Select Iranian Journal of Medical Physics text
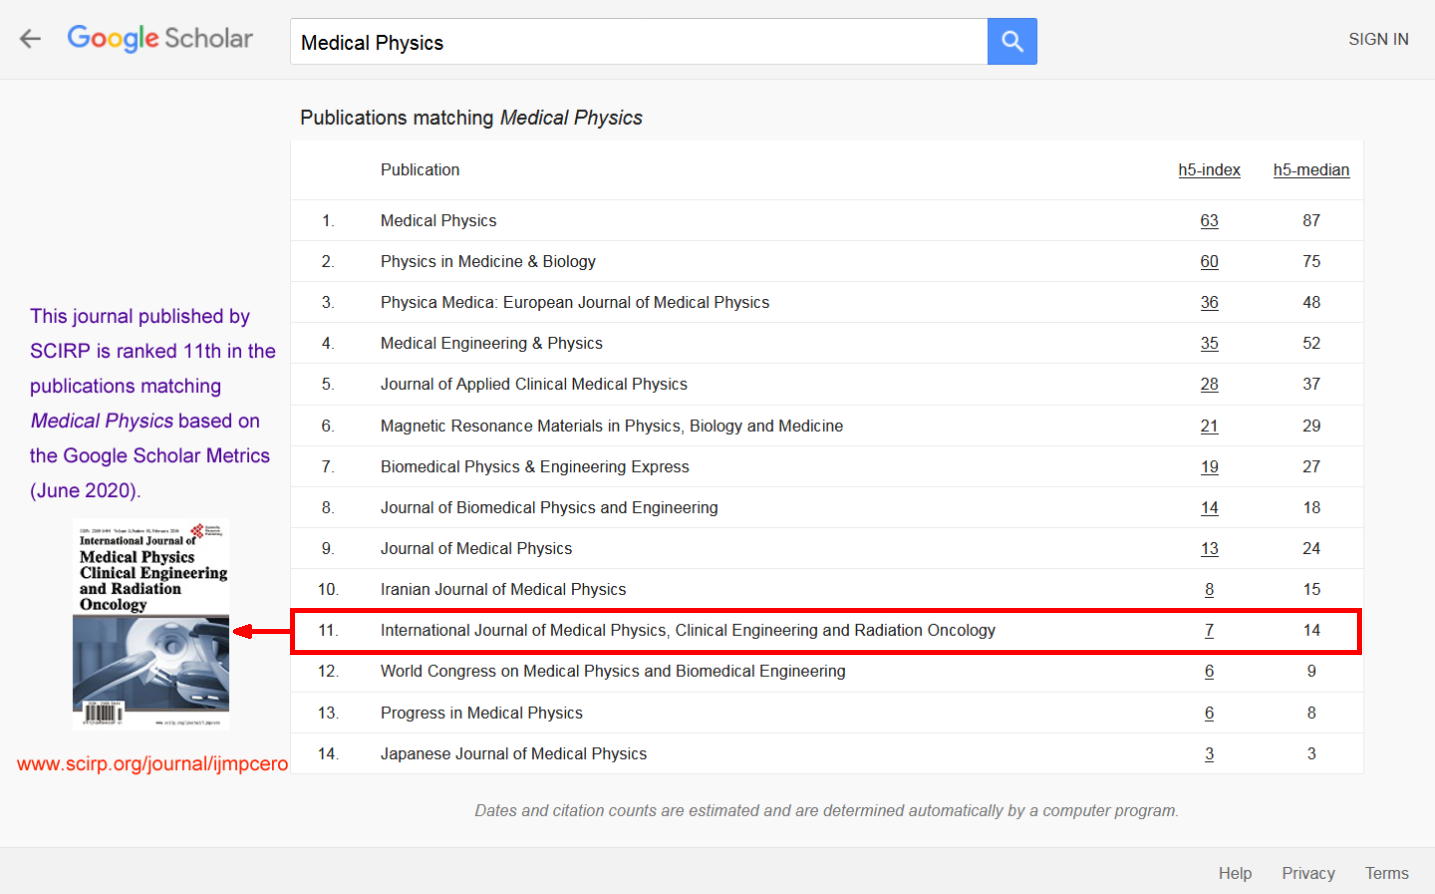The width and height of the screenshot is (1435, 894). coord(503,590)
